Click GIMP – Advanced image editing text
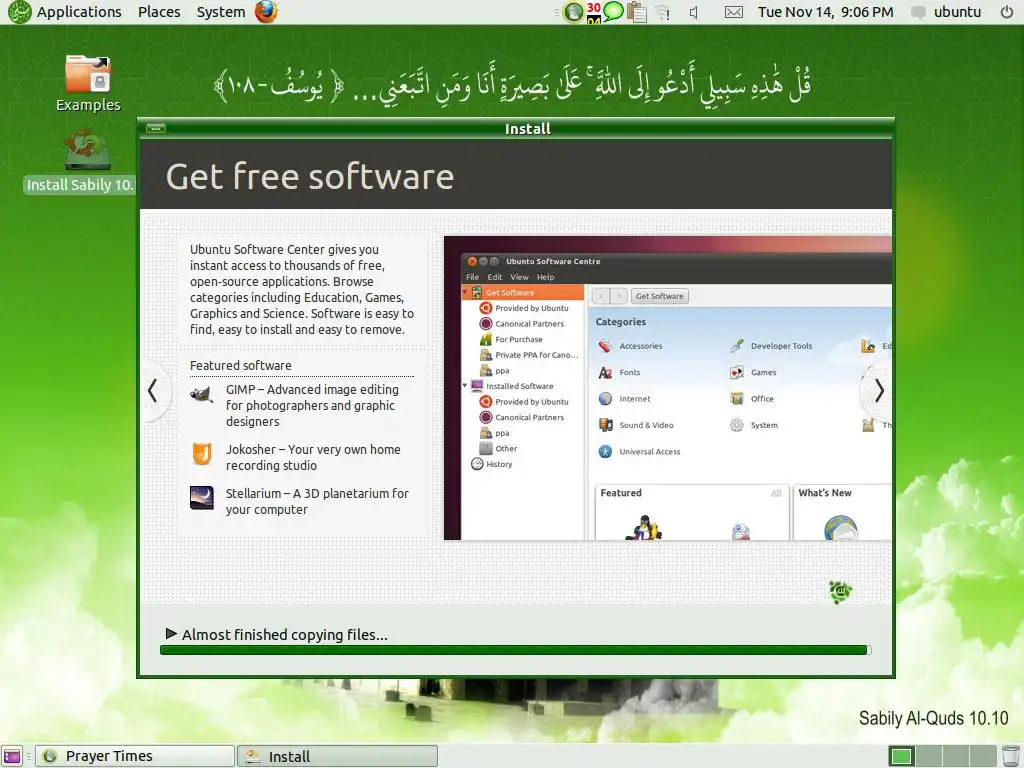This screenshot has width=1024, height=768. coord(312,405)
